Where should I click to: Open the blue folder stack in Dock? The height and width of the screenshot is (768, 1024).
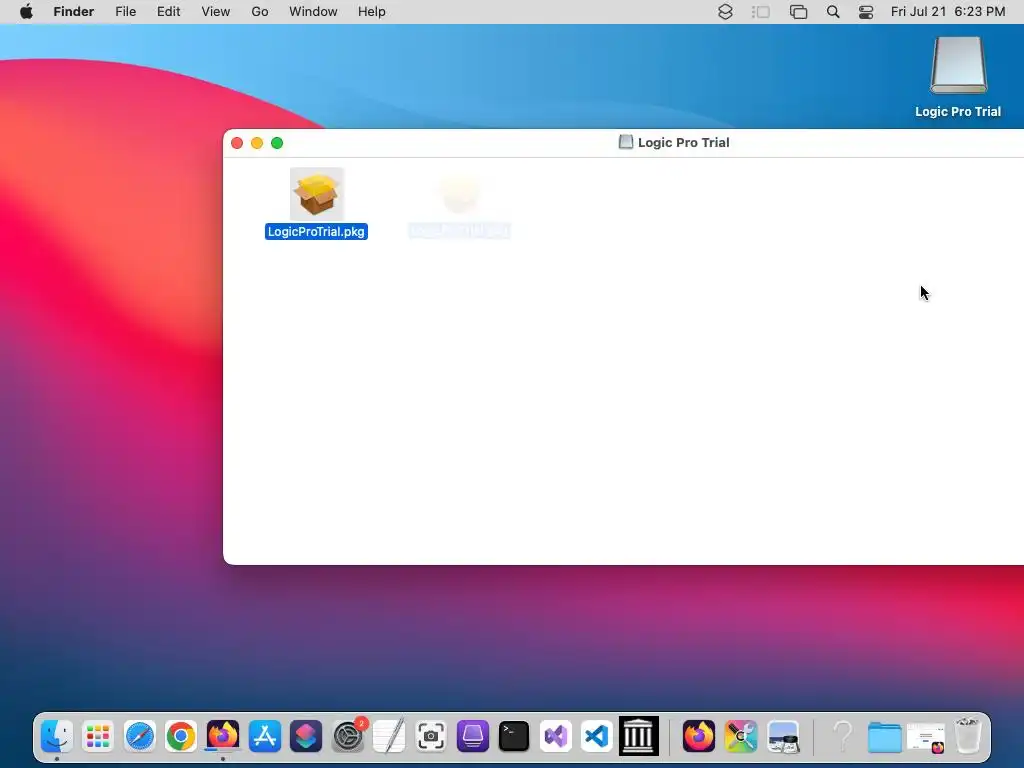click(x=884, y=738)
